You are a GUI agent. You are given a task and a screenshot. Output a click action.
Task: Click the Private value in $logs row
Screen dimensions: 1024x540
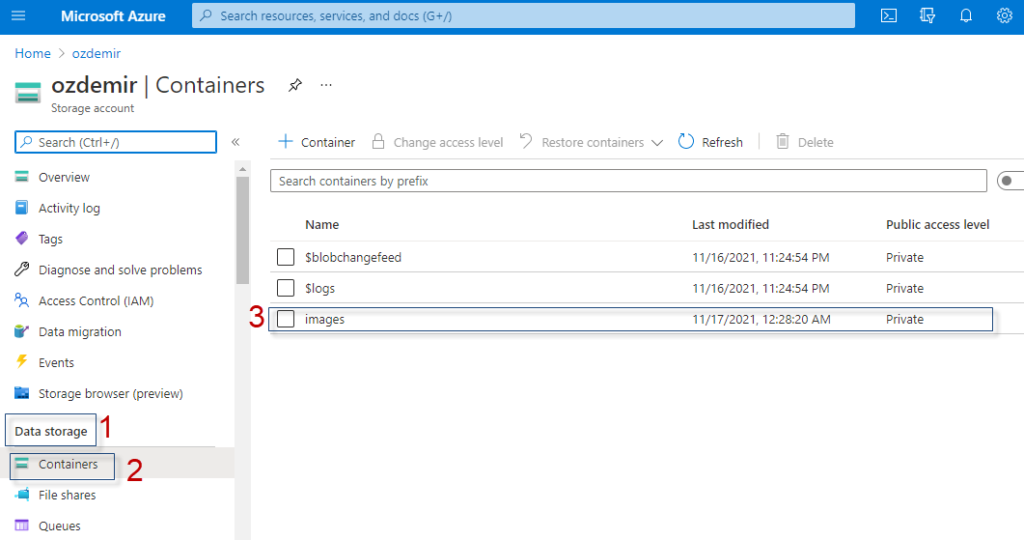point(904,288)
